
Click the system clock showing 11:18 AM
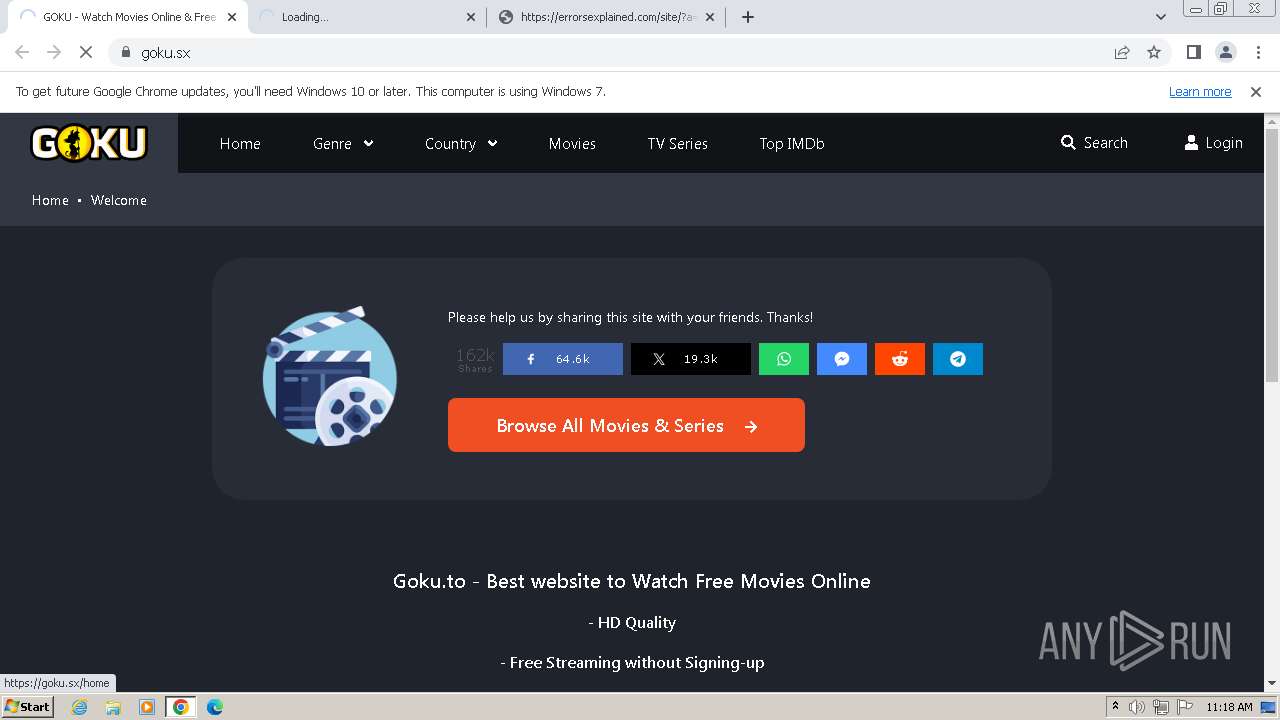1229,707
